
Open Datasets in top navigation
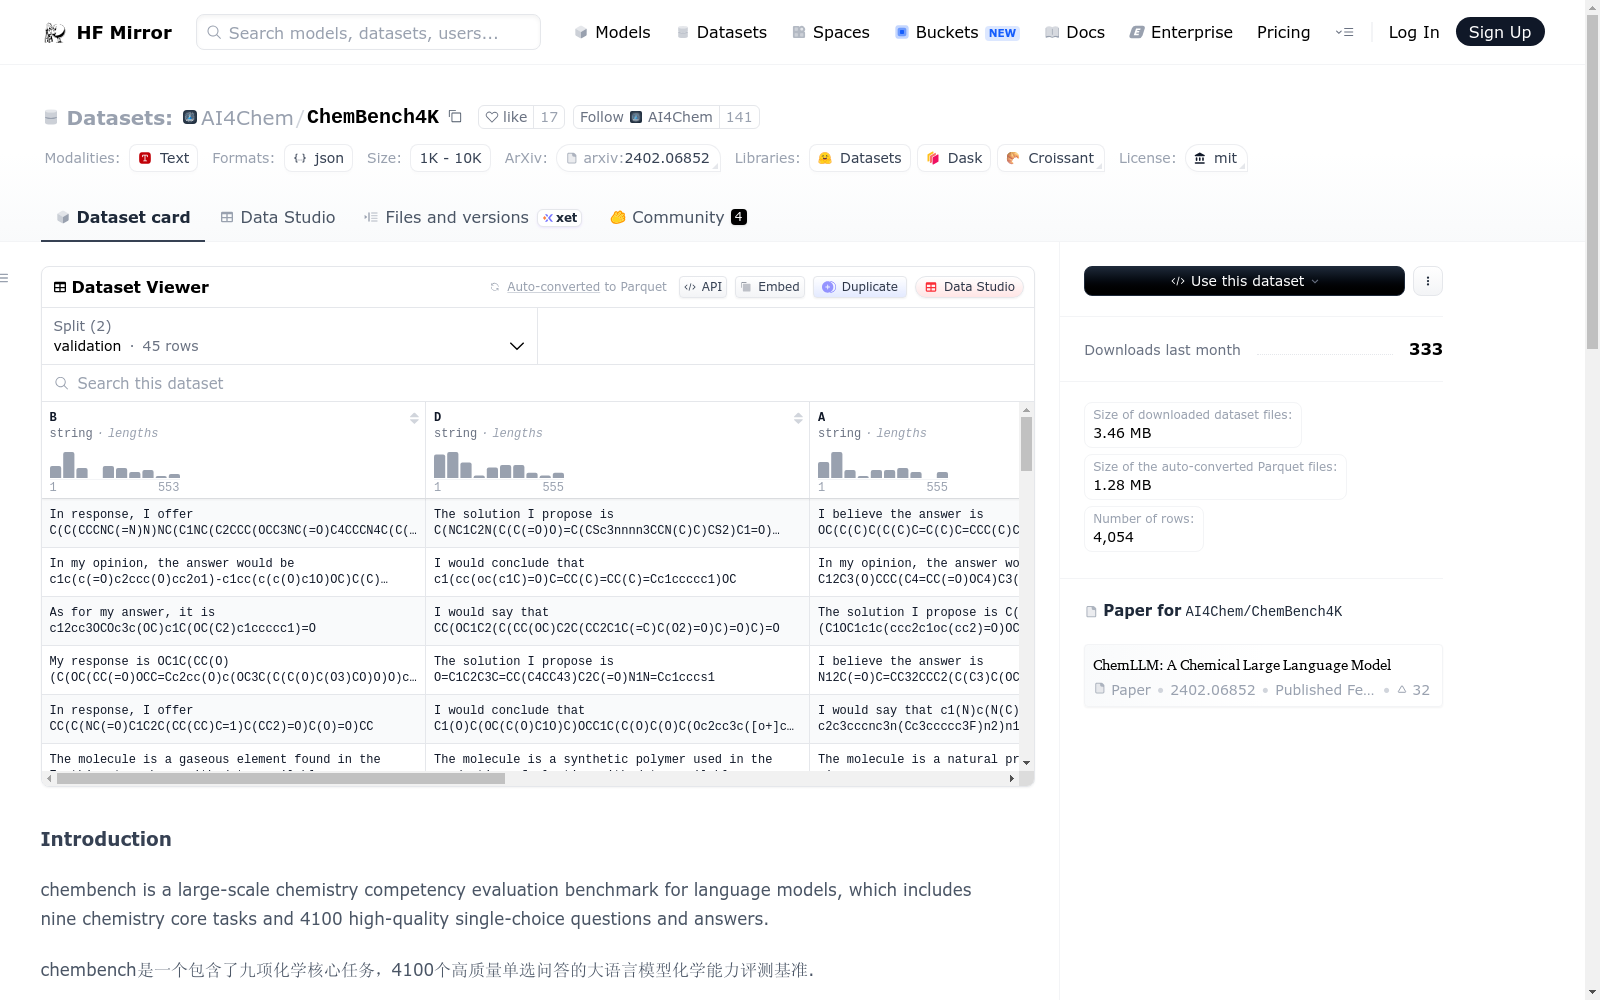(x=722, y=32)
